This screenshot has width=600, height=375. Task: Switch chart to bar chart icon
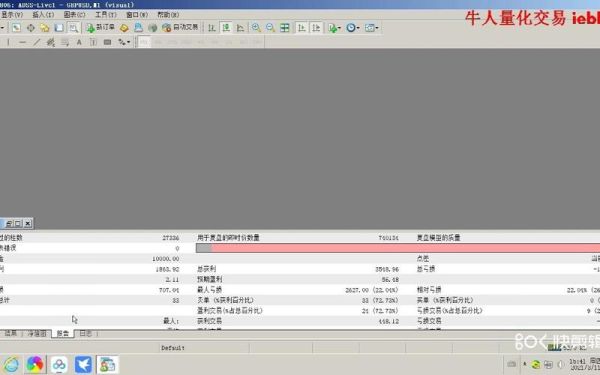212,28
